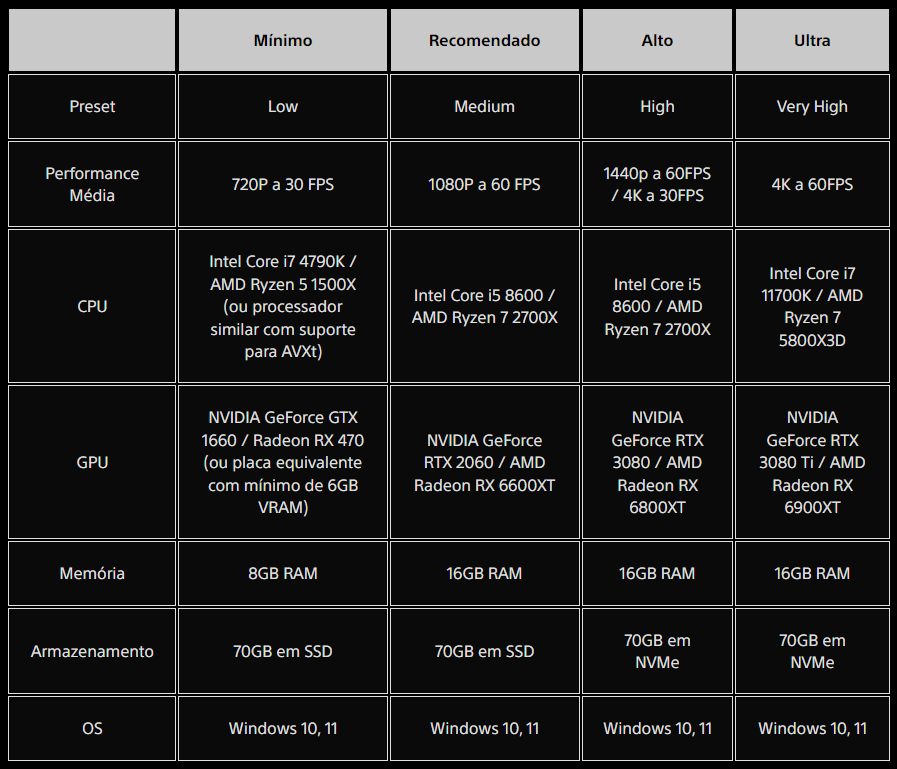
Task: Click the Alto column 70GB em NVMe cell
Action: [657, 651]
